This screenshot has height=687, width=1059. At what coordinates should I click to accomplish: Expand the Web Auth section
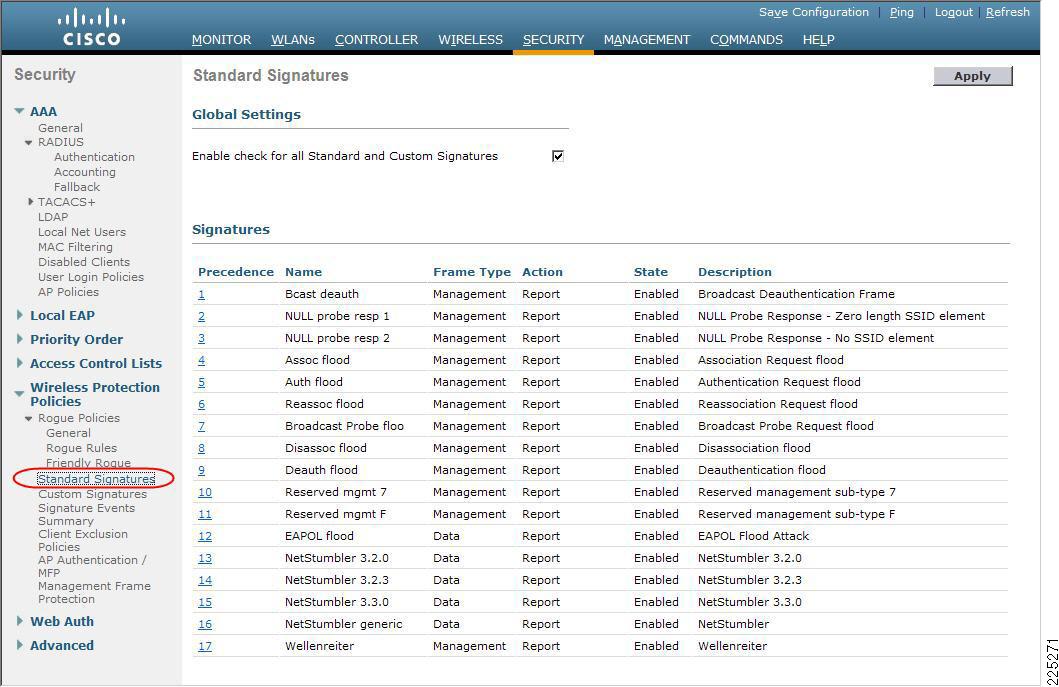coord(20,621)
